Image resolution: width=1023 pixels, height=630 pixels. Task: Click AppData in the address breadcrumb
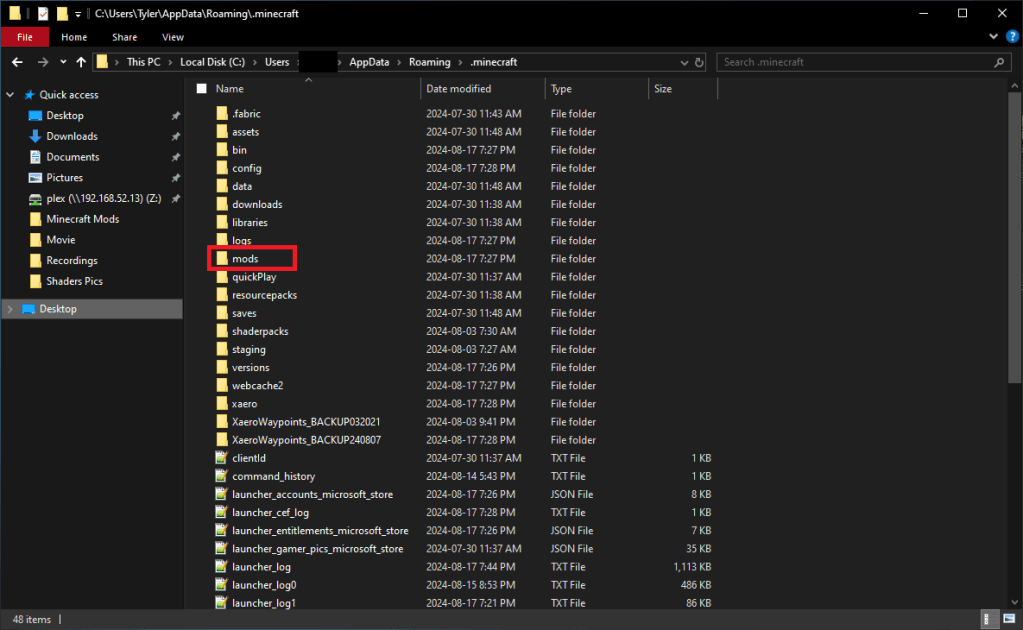369,62
